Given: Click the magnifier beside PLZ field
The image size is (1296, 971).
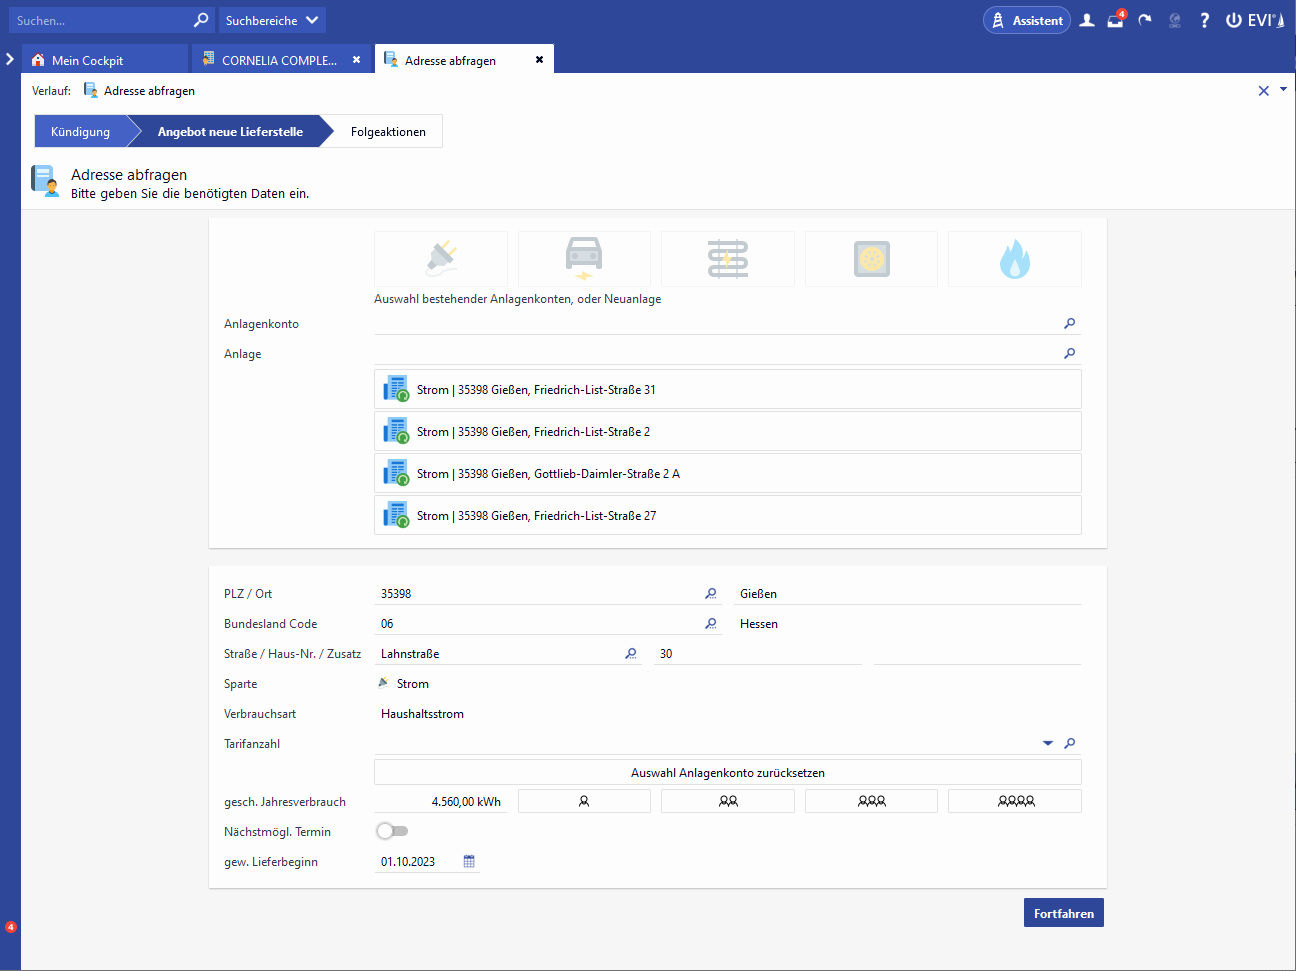Looking at the screenshot, I should pyautogui.click(x=711, y=594).
